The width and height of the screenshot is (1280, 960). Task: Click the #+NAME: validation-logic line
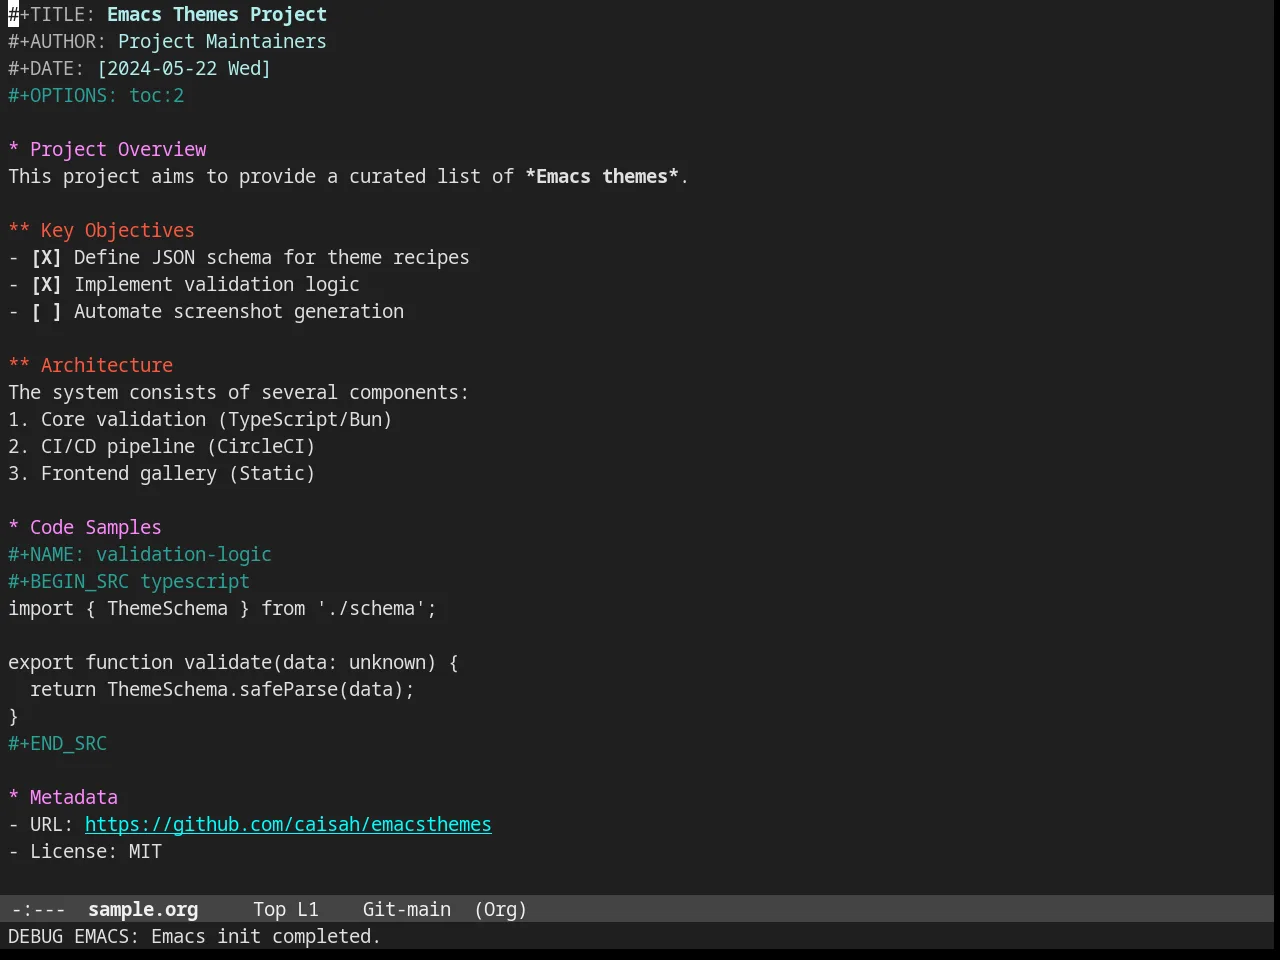tap(140, 554)
